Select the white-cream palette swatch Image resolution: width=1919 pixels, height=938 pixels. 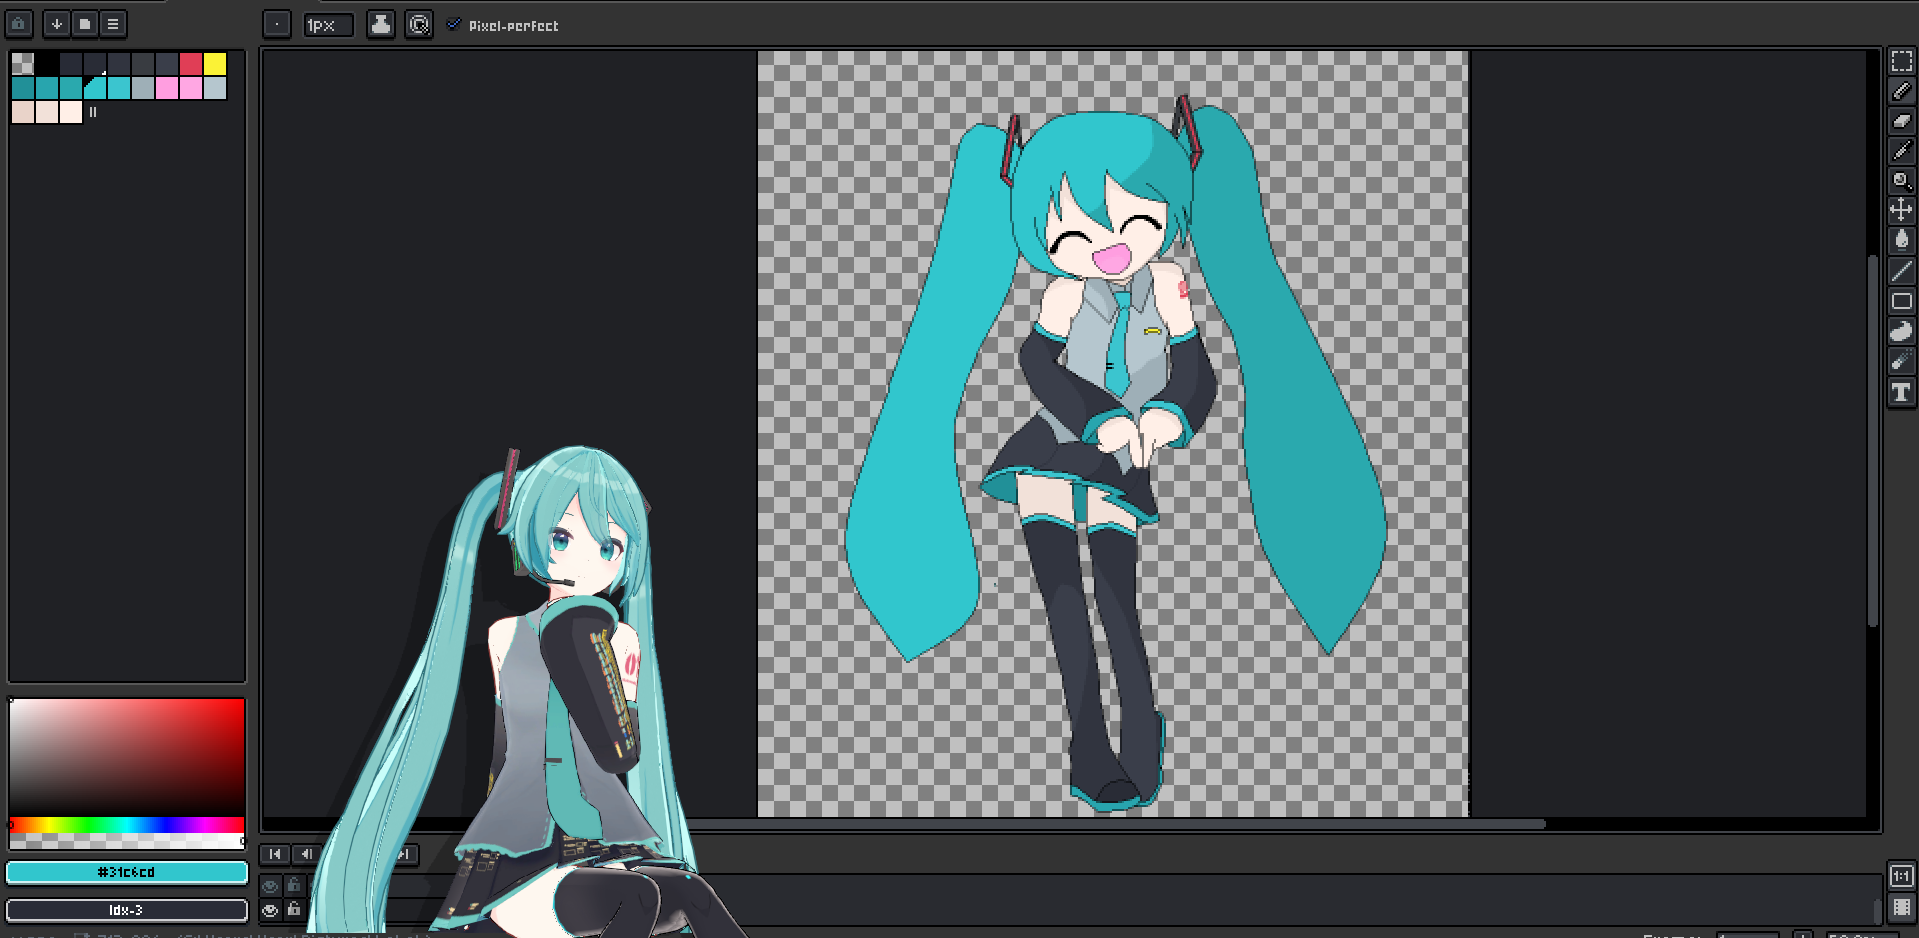[71, 112]
